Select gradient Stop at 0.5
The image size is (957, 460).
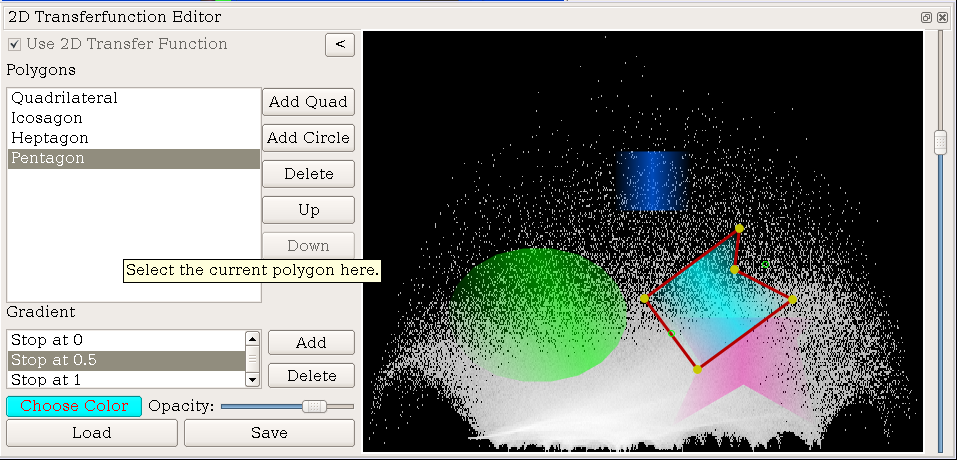126,361
